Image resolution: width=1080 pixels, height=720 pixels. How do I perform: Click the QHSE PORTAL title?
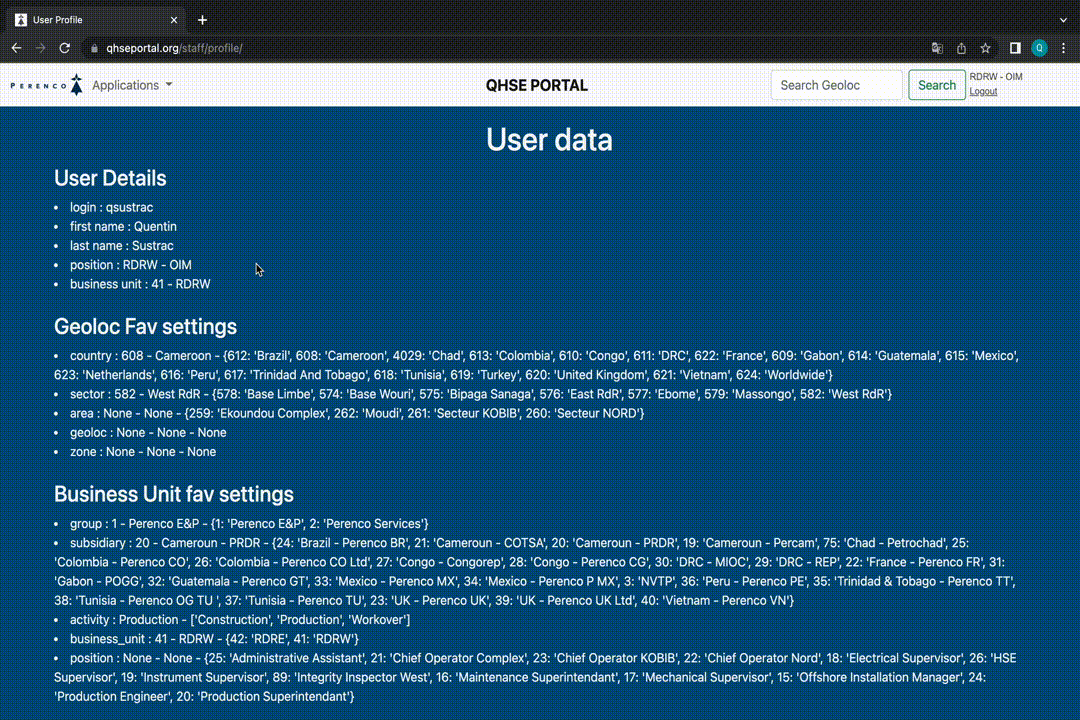(x=537, y=85)
